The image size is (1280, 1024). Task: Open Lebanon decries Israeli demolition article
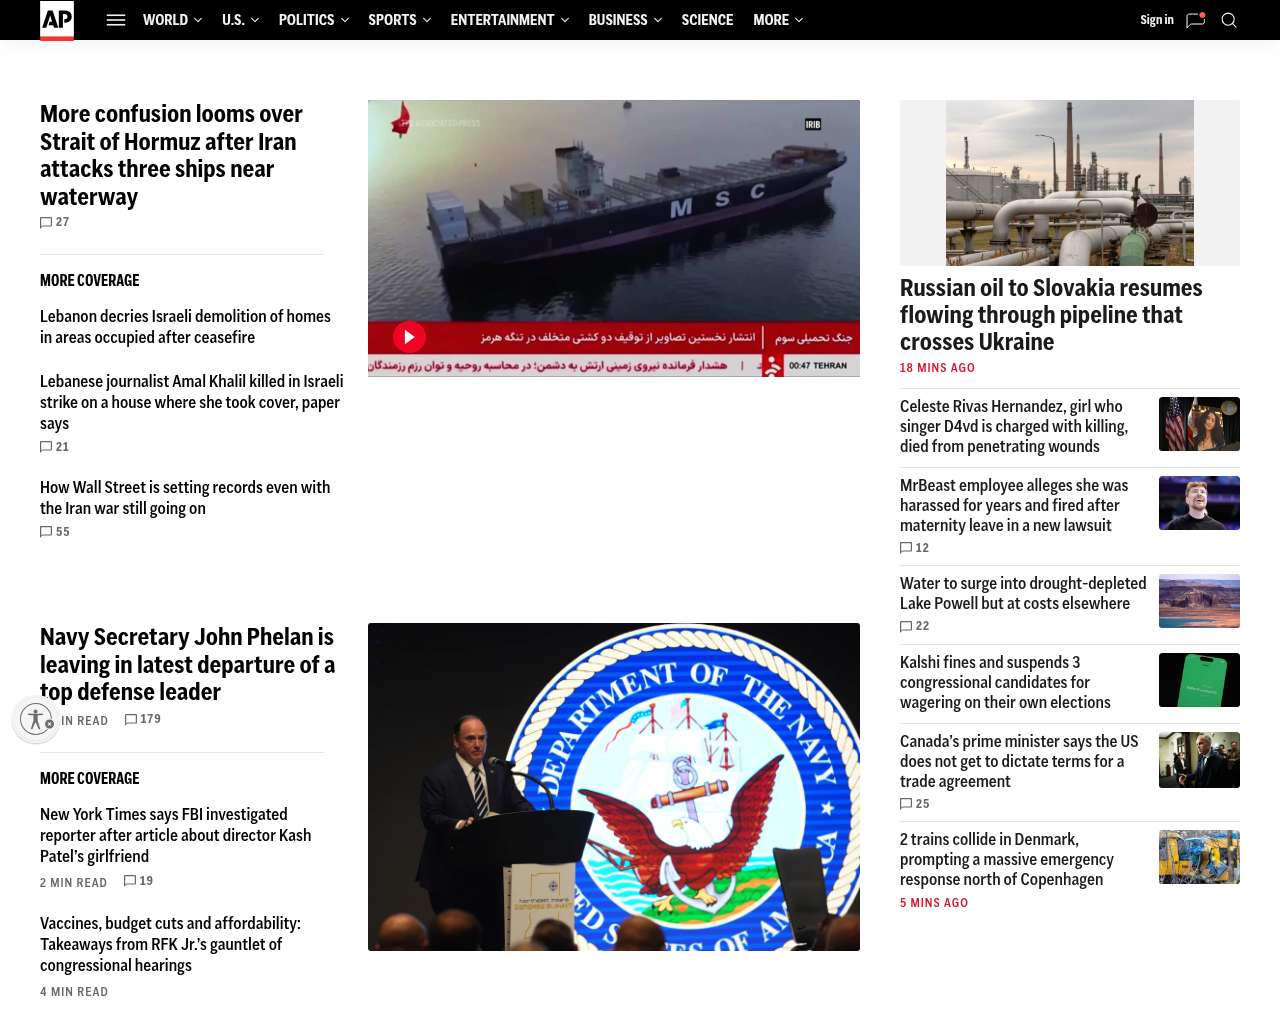coord(185,327)
